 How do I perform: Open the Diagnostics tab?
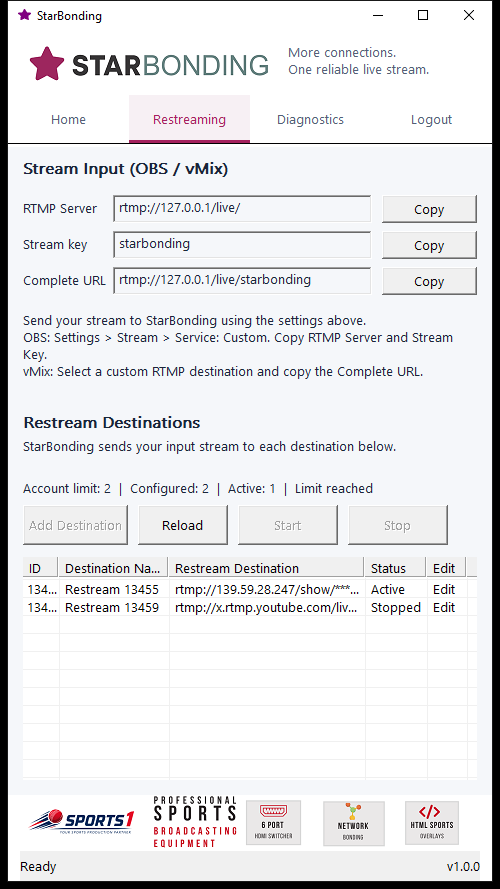pyautogui.click(x=310, y=120)
